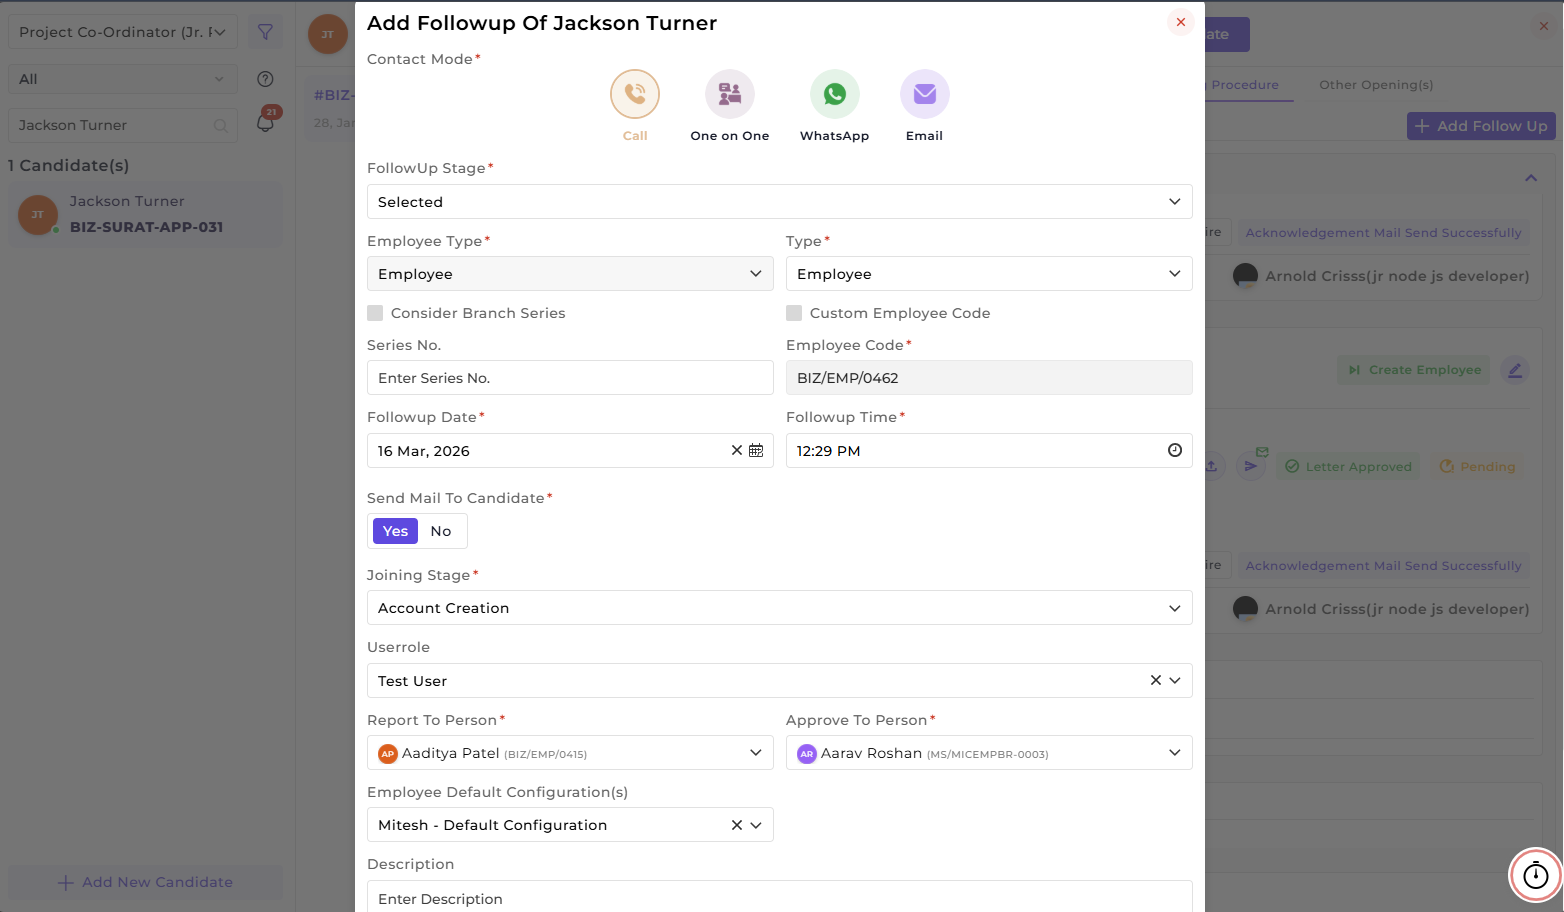Pick WhatsApp as contact mode
1564x912 pixels.
click(835, 94)
